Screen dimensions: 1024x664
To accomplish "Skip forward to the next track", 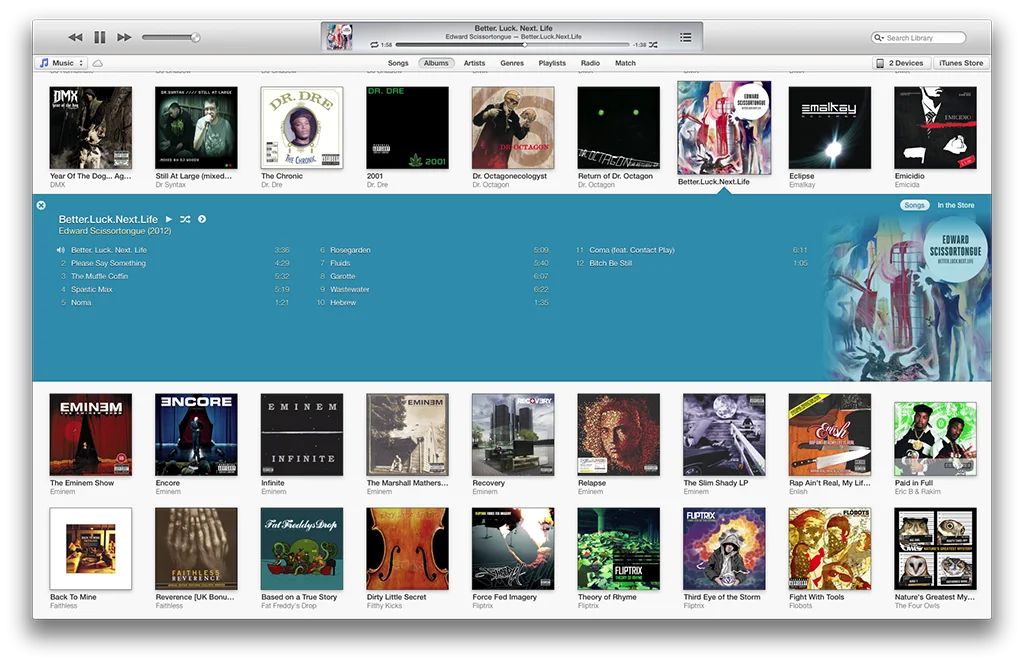I will (x=124, y=37).
